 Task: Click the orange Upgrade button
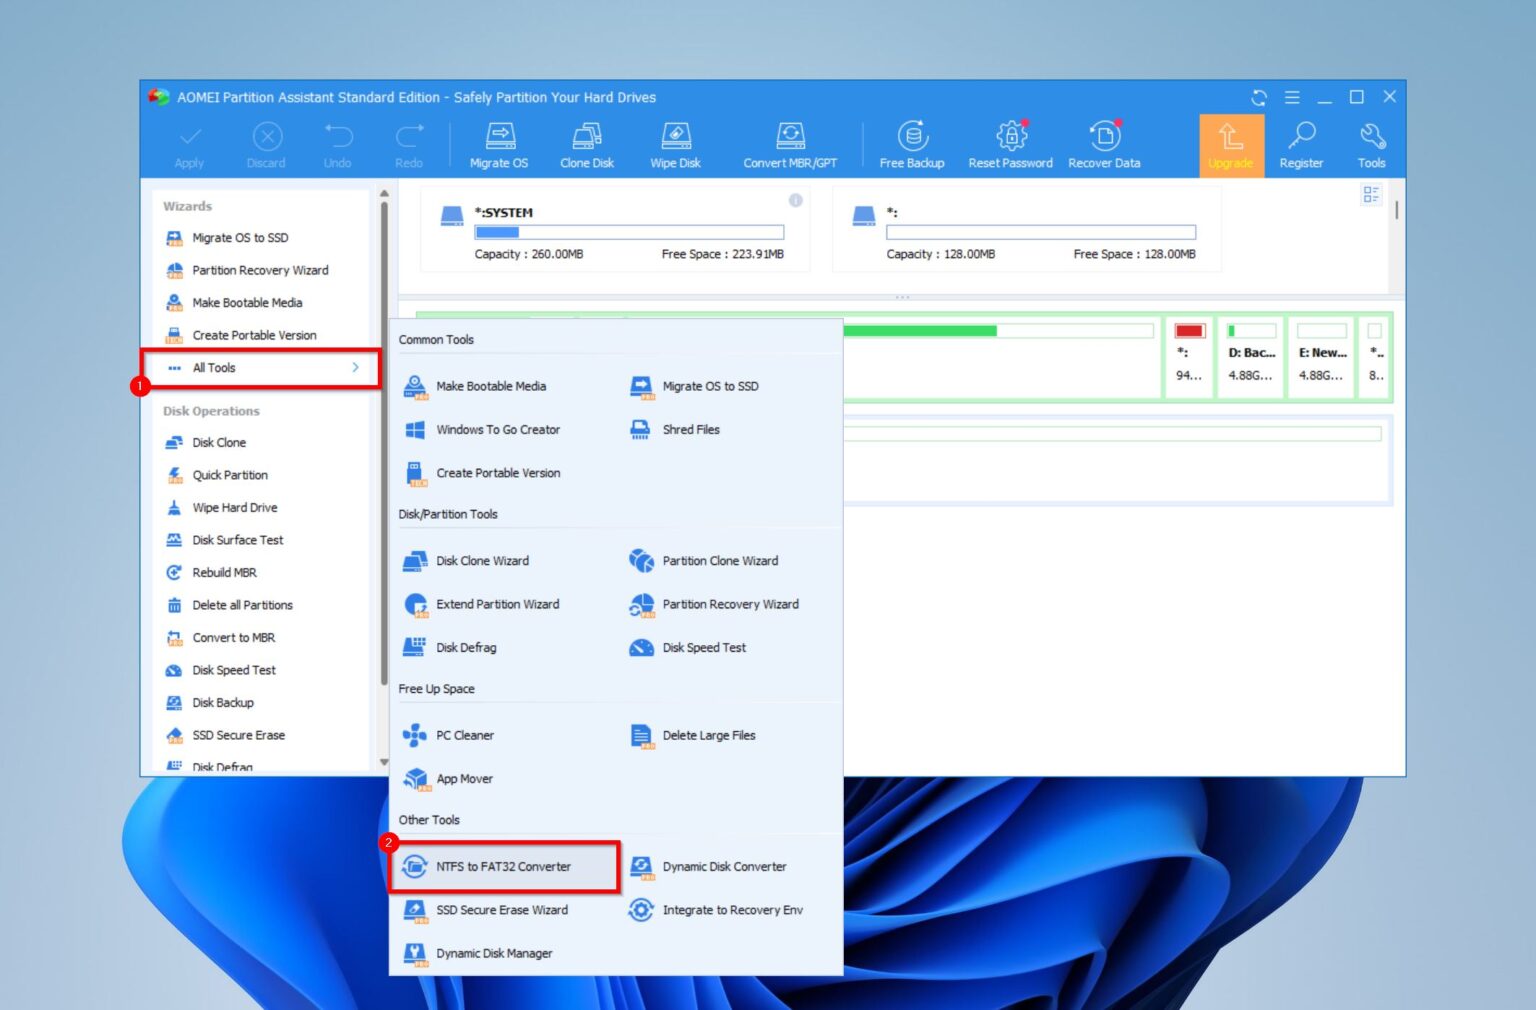point(1231,143)
